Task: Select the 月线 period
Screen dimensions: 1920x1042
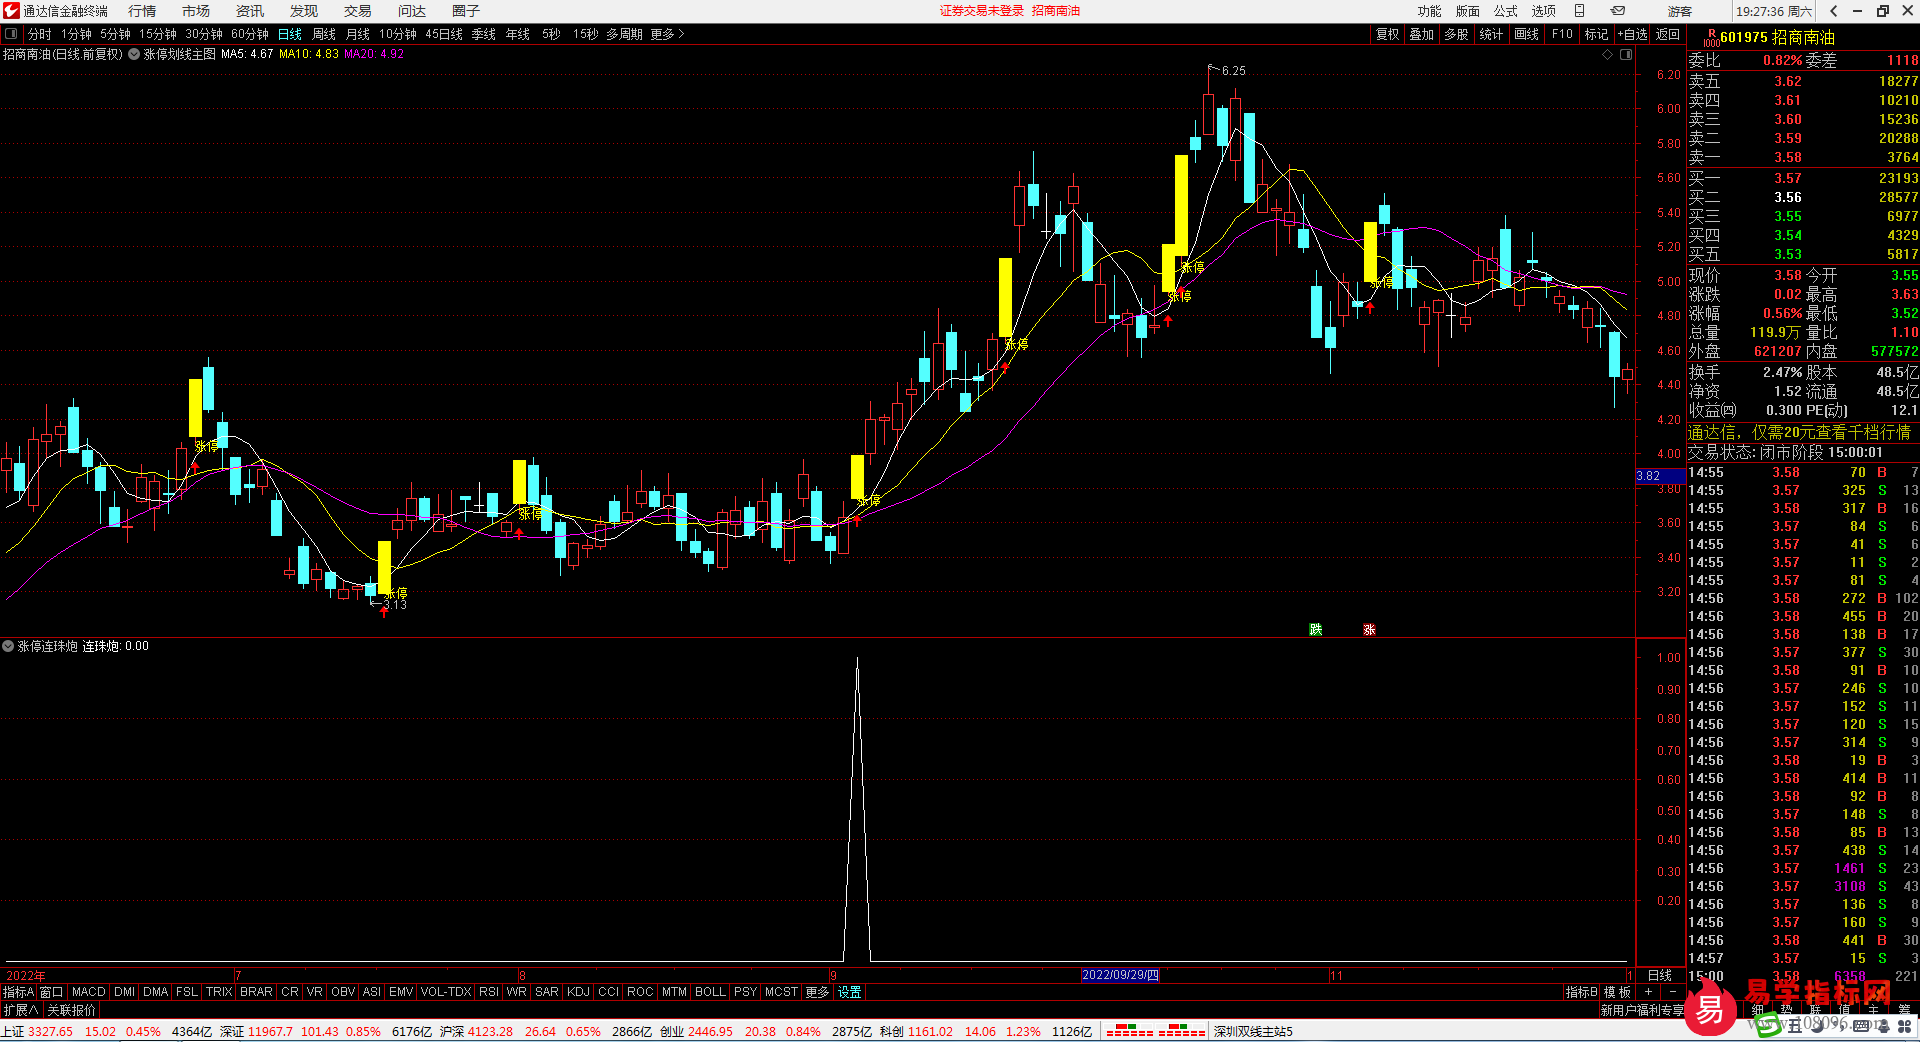Action: (x=358, y=34)
